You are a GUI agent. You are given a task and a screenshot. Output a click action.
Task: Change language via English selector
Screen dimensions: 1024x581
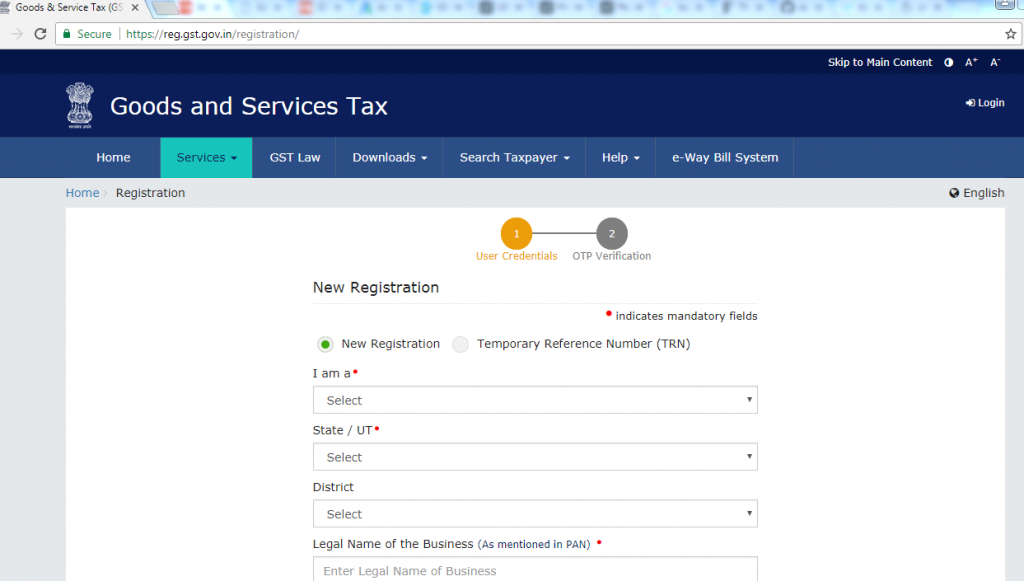tap(976, 193)
